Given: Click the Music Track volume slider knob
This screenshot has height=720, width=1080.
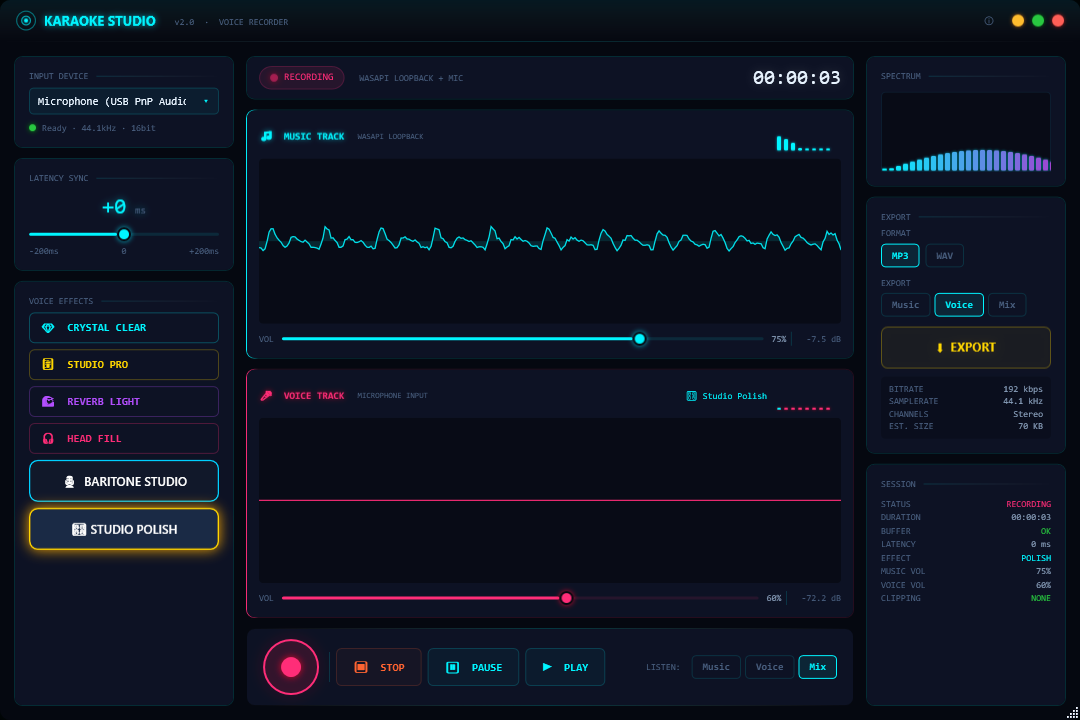Looking at the screenshot, I should tap(640, 339).
